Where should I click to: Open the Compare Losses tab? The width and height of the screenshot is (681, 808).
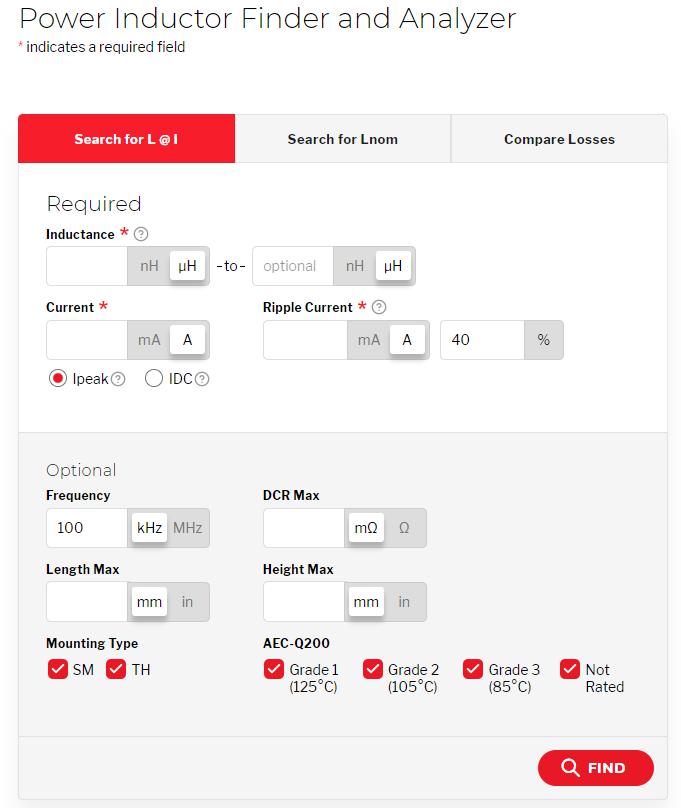[559, 139]
